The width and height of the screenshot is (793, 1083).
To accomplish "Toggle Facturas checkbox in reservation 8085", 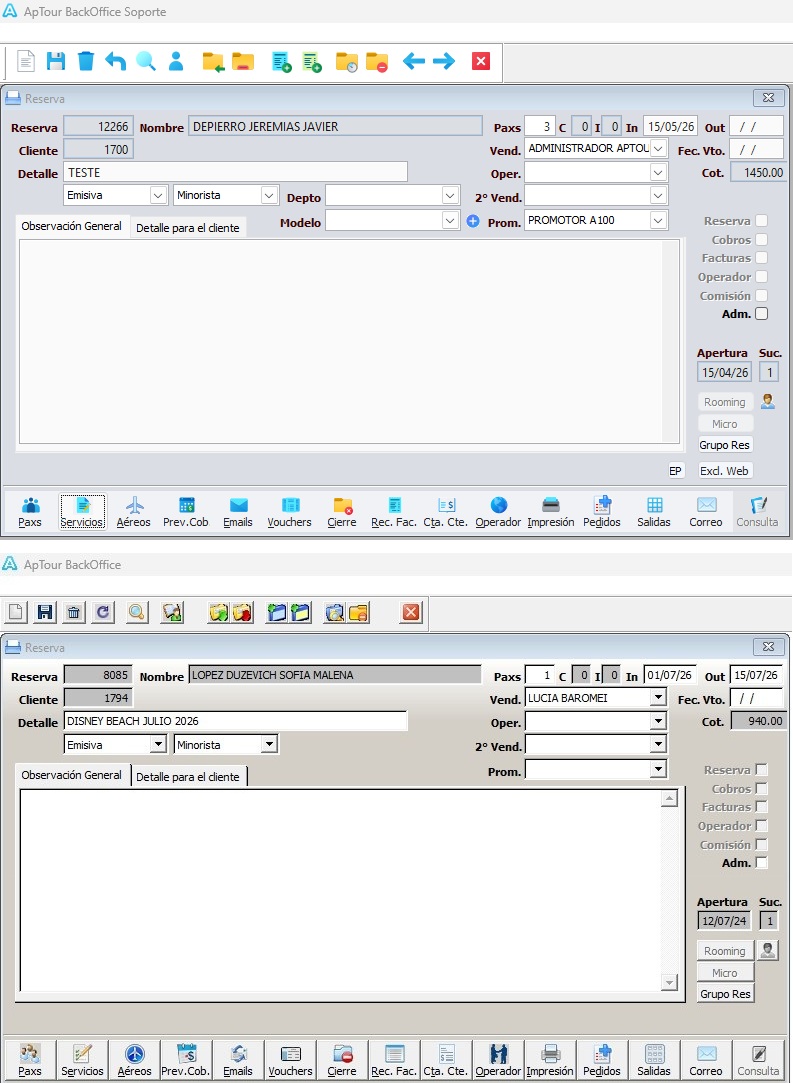I will pos(761,807).
